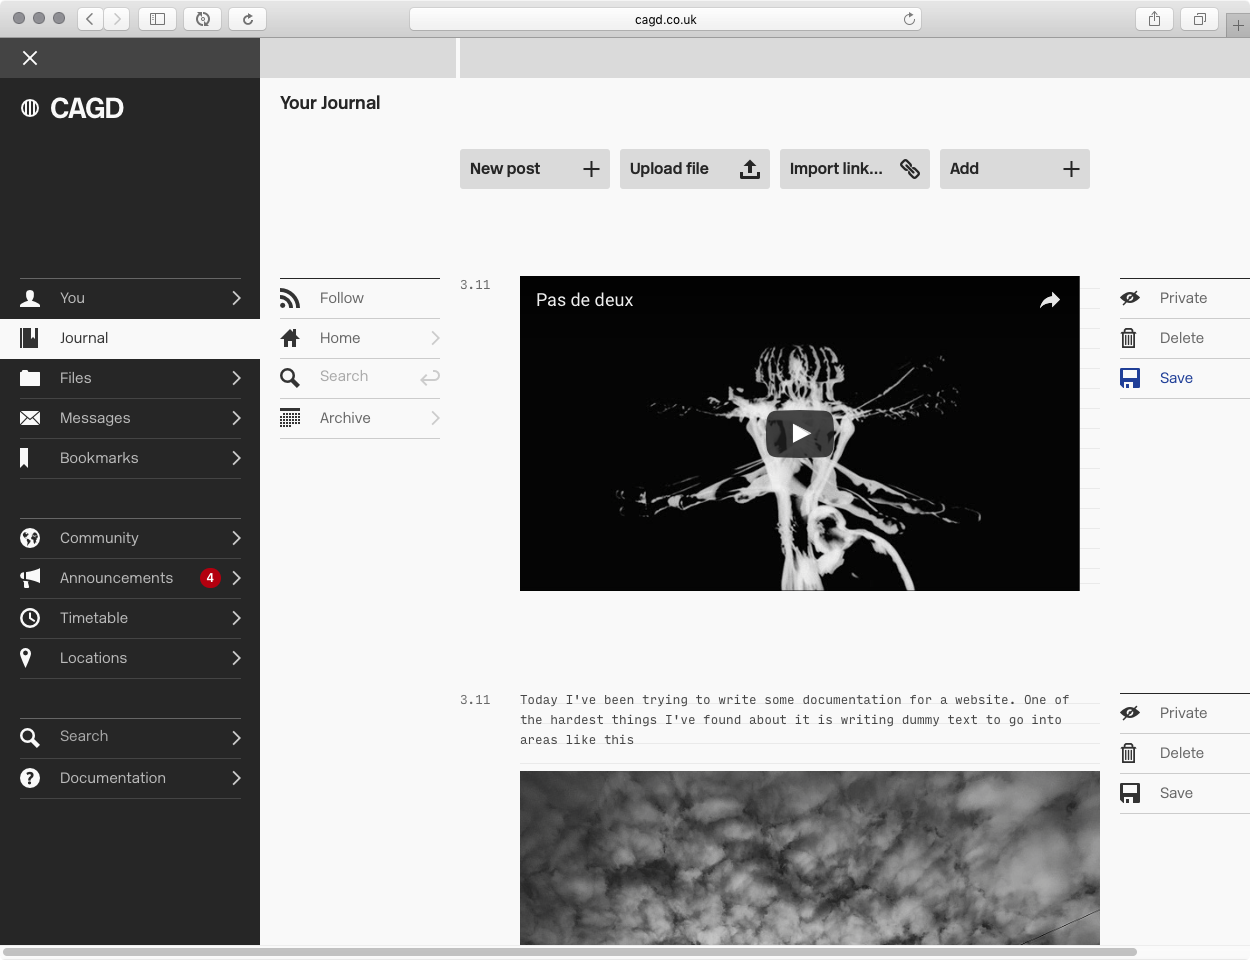Open the Messages menu item
This screenshot has height=960, width=1250.
(x=130, y=418)
